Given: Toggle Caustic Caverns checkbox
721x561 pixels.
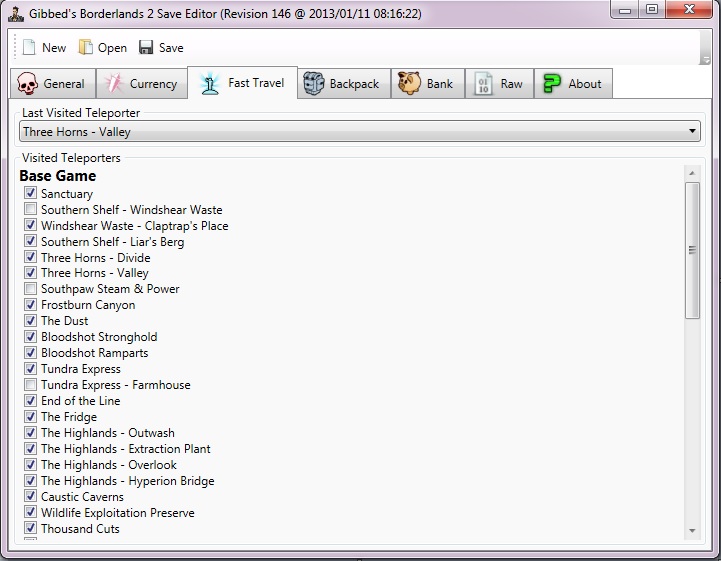Looking at the screenshot, I should click(30, 496).
